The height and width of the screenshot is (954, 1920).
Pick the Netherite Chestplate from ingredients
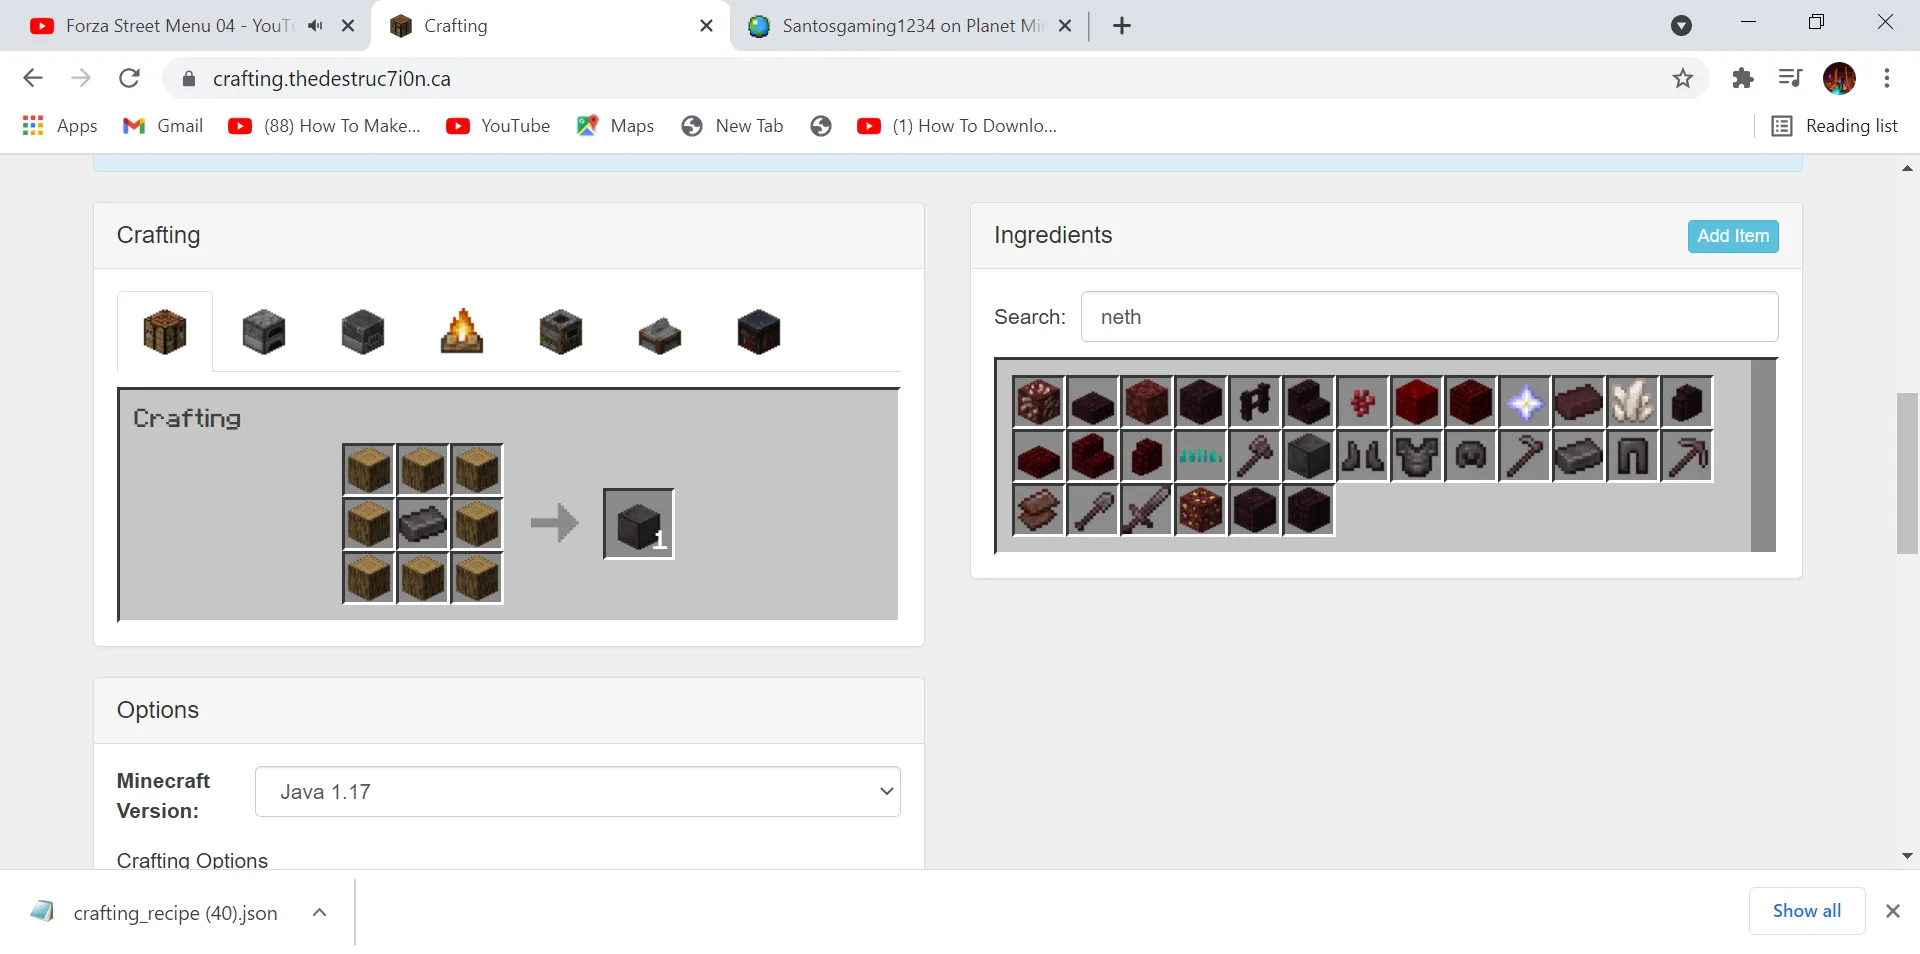[1417, 456]
